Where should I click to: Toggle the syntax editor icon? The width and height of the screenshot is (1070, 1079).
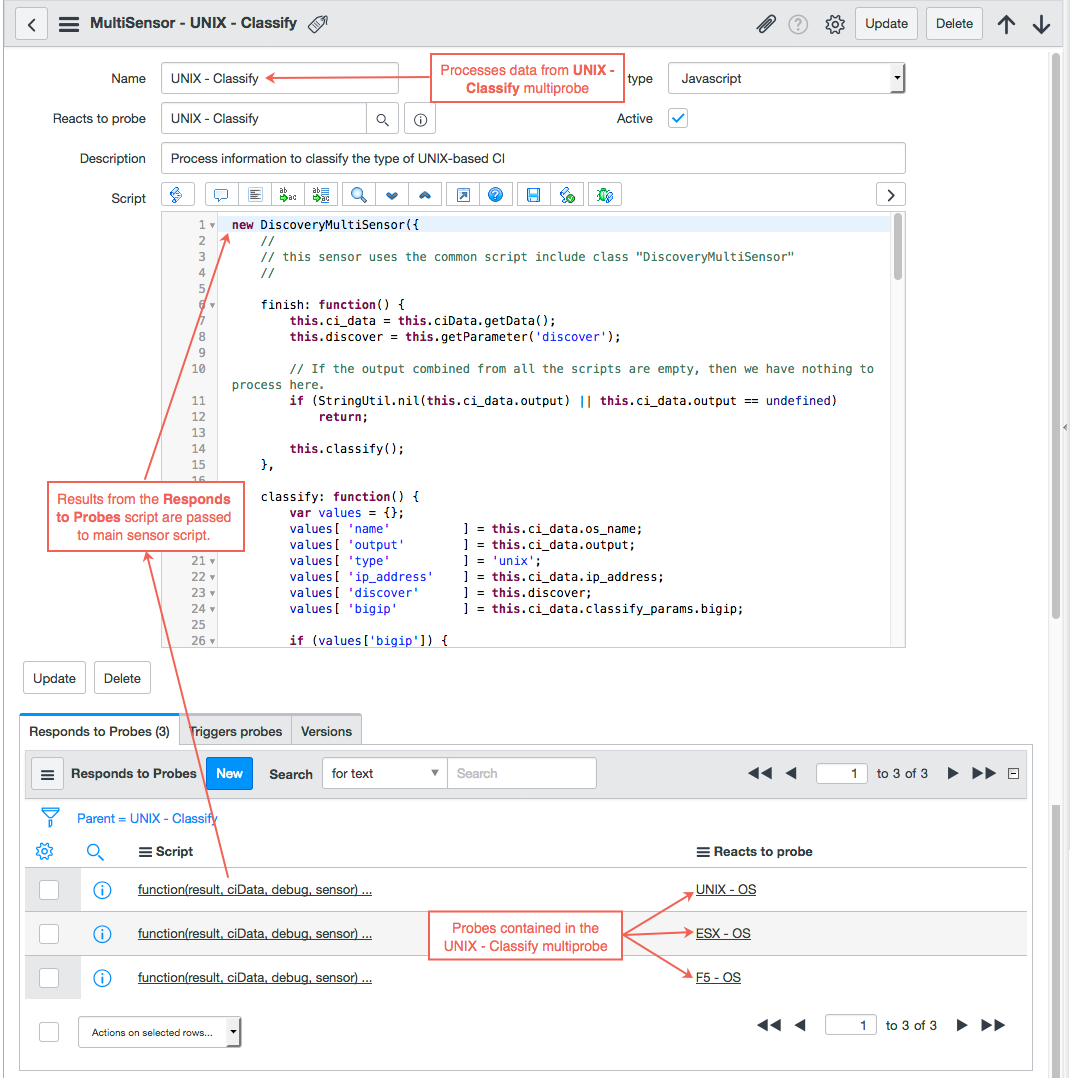click(x=178, y=195)
